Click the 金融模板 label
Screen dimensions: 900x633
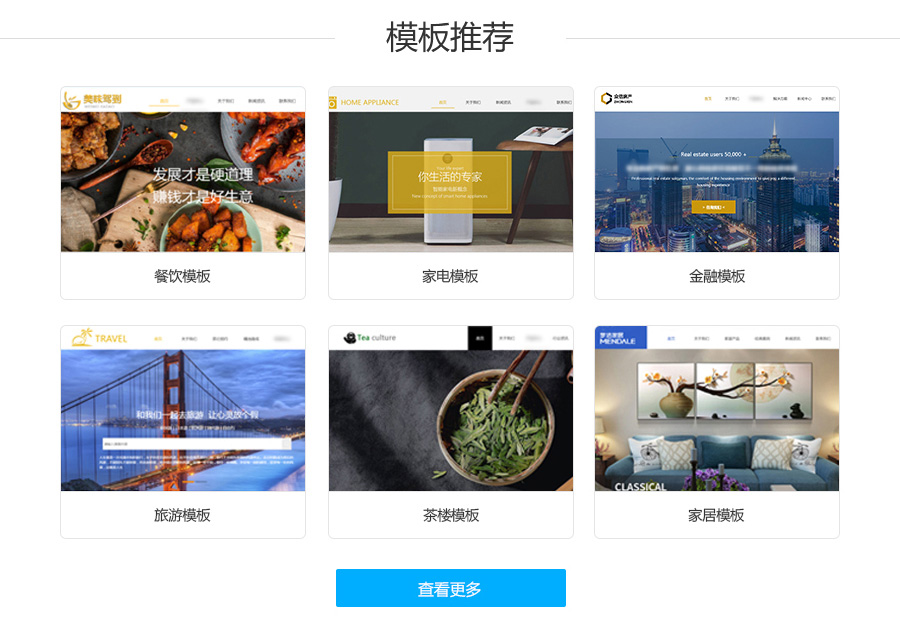(x=717, y=277)
